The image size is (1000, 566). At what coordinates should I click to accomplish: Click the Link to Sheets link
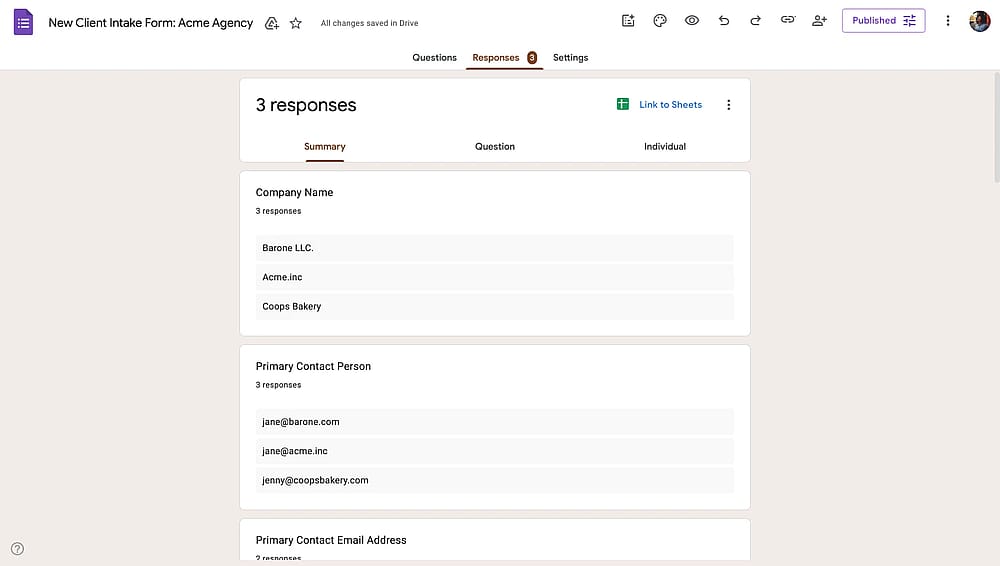pos(670,105)
